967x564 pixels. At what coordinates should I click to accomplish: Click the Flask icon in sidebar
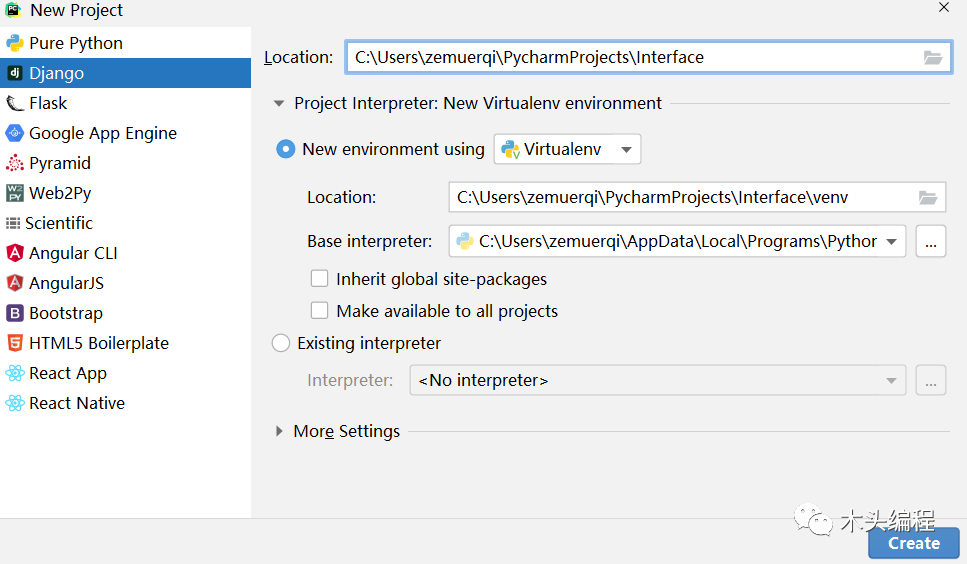coord(14,103)
